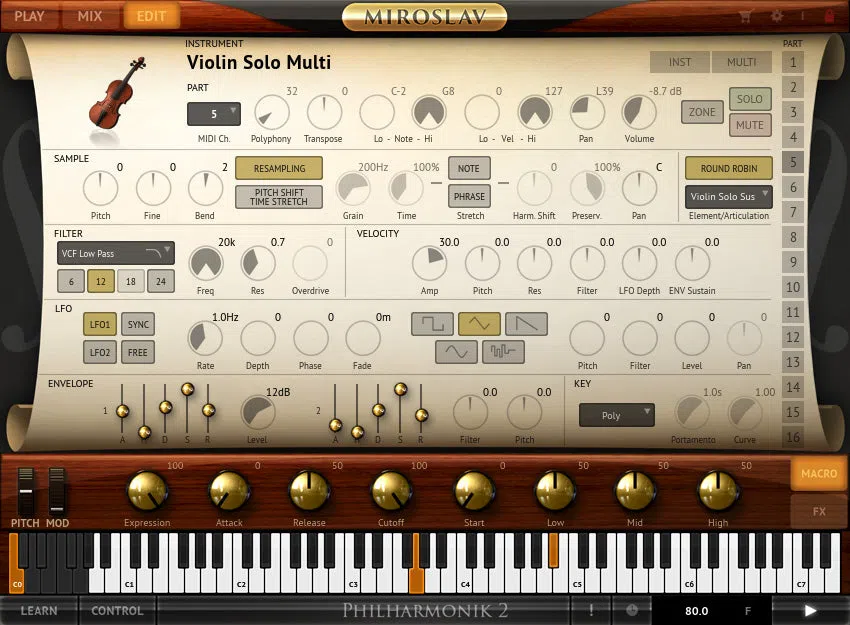Switch to MULTI view
This screenshot has height=625, width=850.
[741, 62]
